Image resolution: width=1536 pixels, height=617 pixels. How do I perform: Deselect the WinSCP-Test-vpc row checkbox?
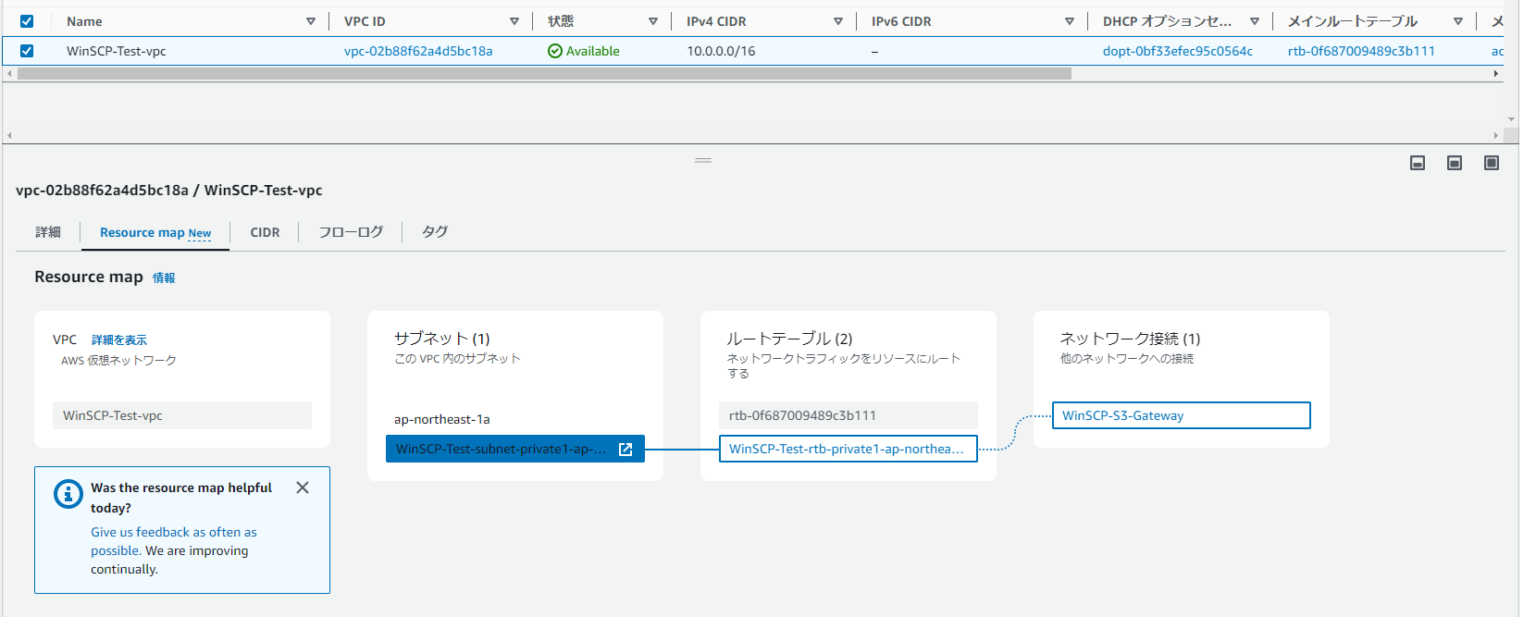27,51
